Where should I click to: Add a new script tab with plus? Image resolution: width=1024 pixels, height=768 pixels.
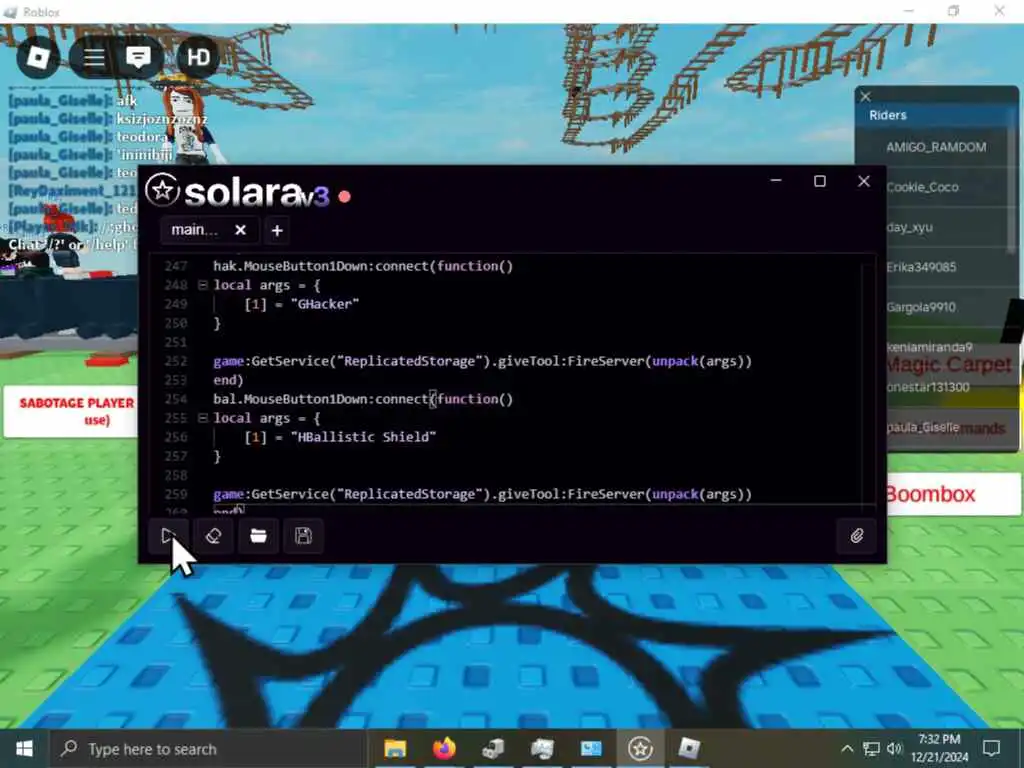coord(277,231)
